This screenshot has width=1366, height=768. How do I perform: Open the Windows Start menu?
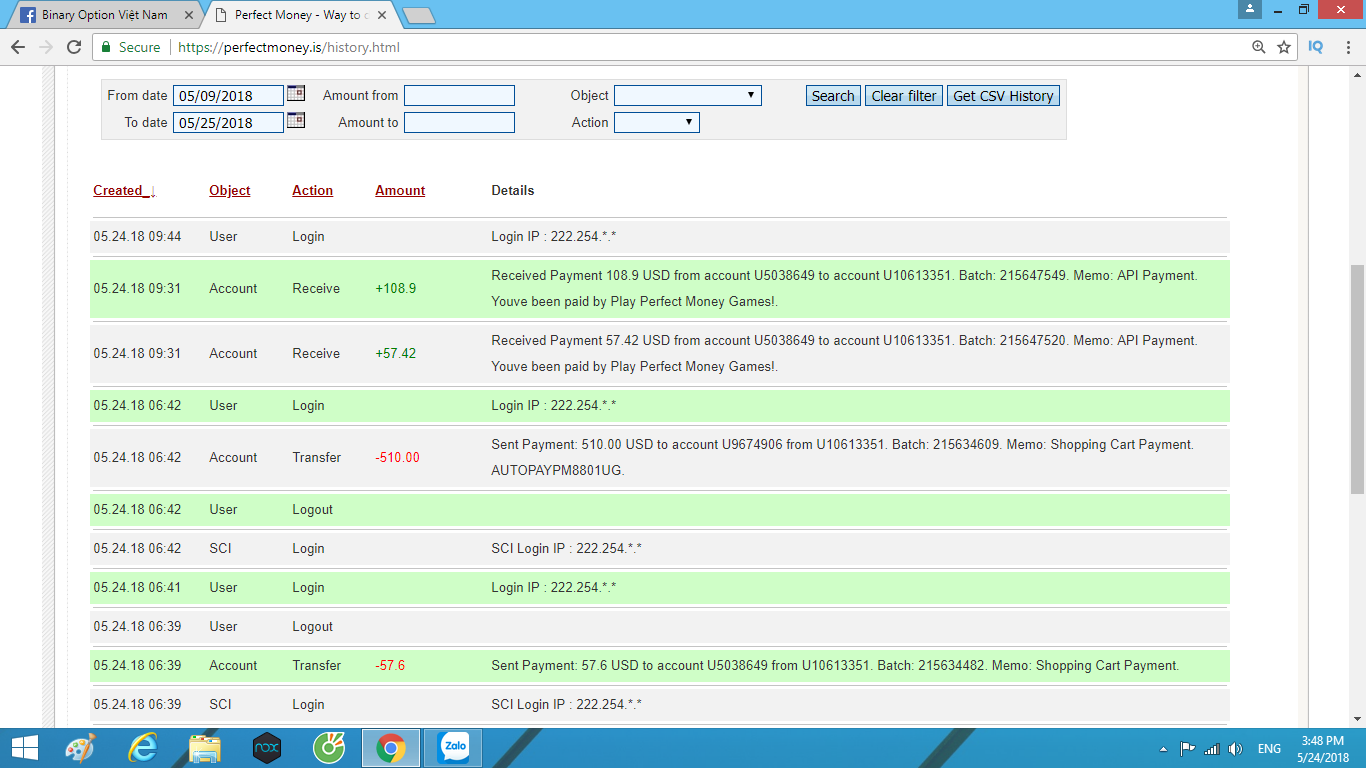pyautogui.click(x=24, y=748)
